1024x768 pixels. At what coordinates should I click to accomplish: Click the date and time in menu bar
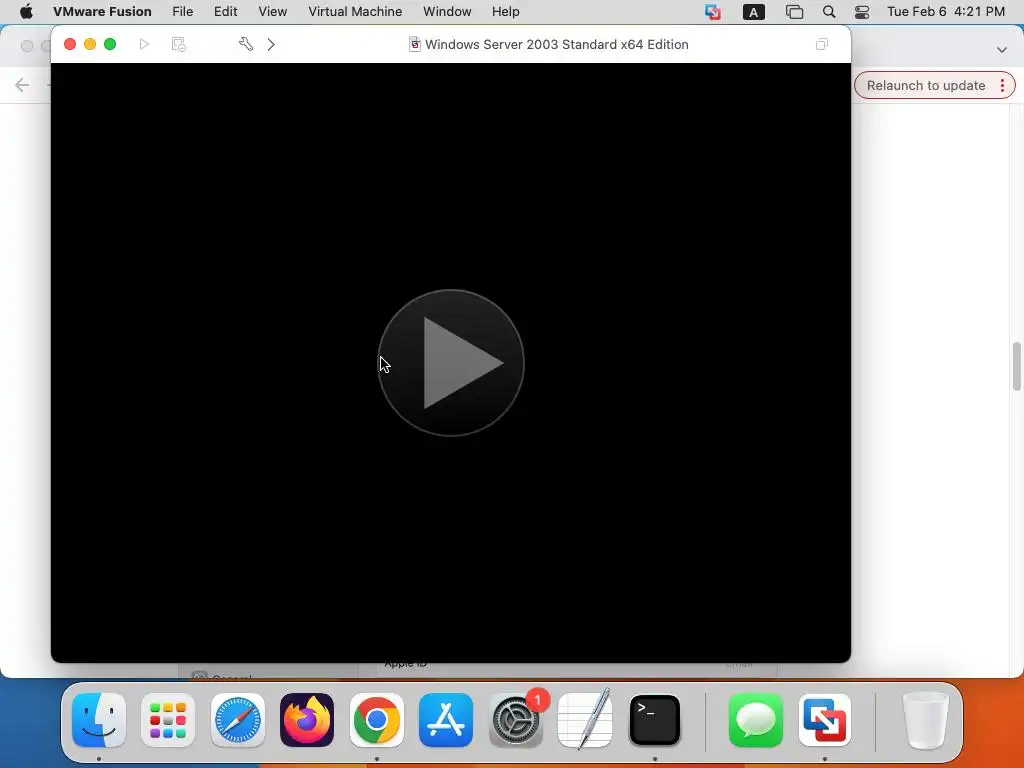[x=946, y=12]
